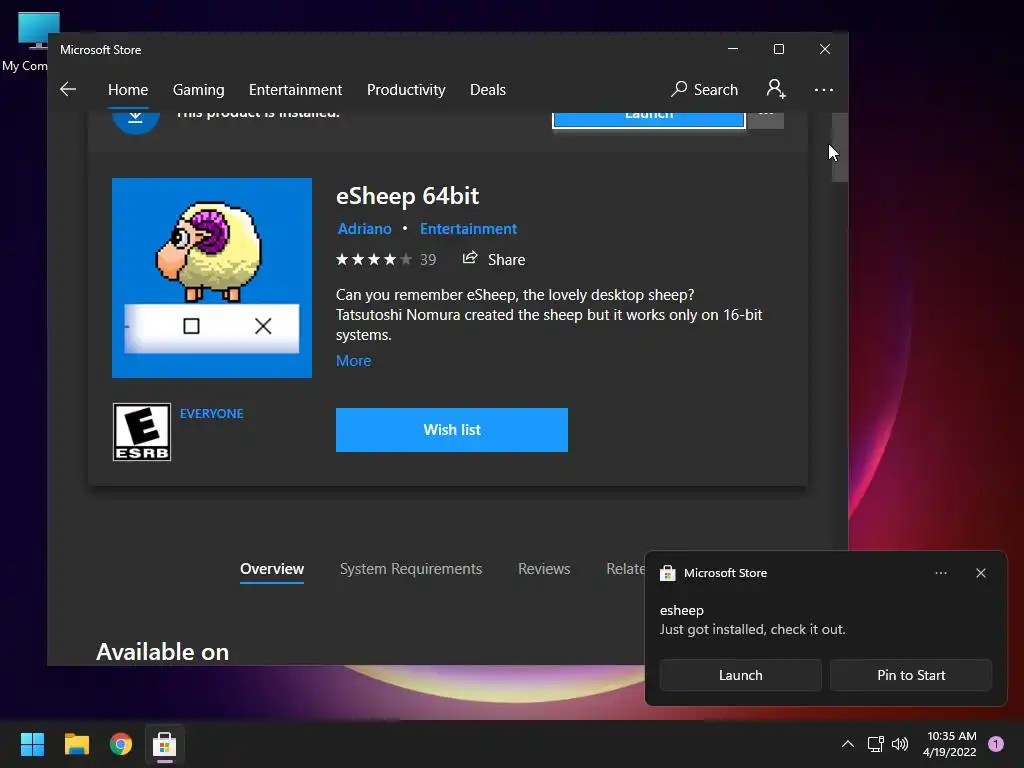Open the account sign-in icon
1024x768 pixels.
[776, 89]
